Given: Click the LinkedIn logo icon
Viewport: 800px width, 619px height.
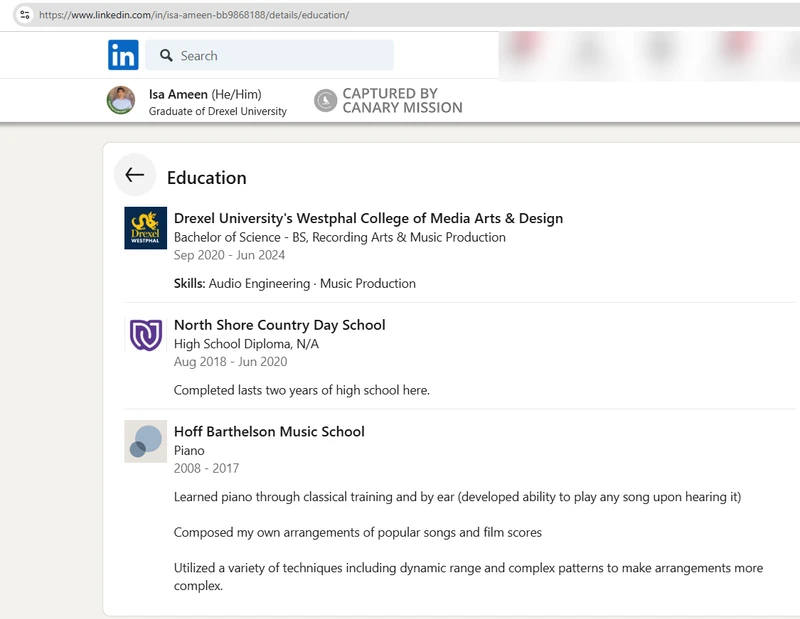Looking at the screenshot, I should 123,55.
